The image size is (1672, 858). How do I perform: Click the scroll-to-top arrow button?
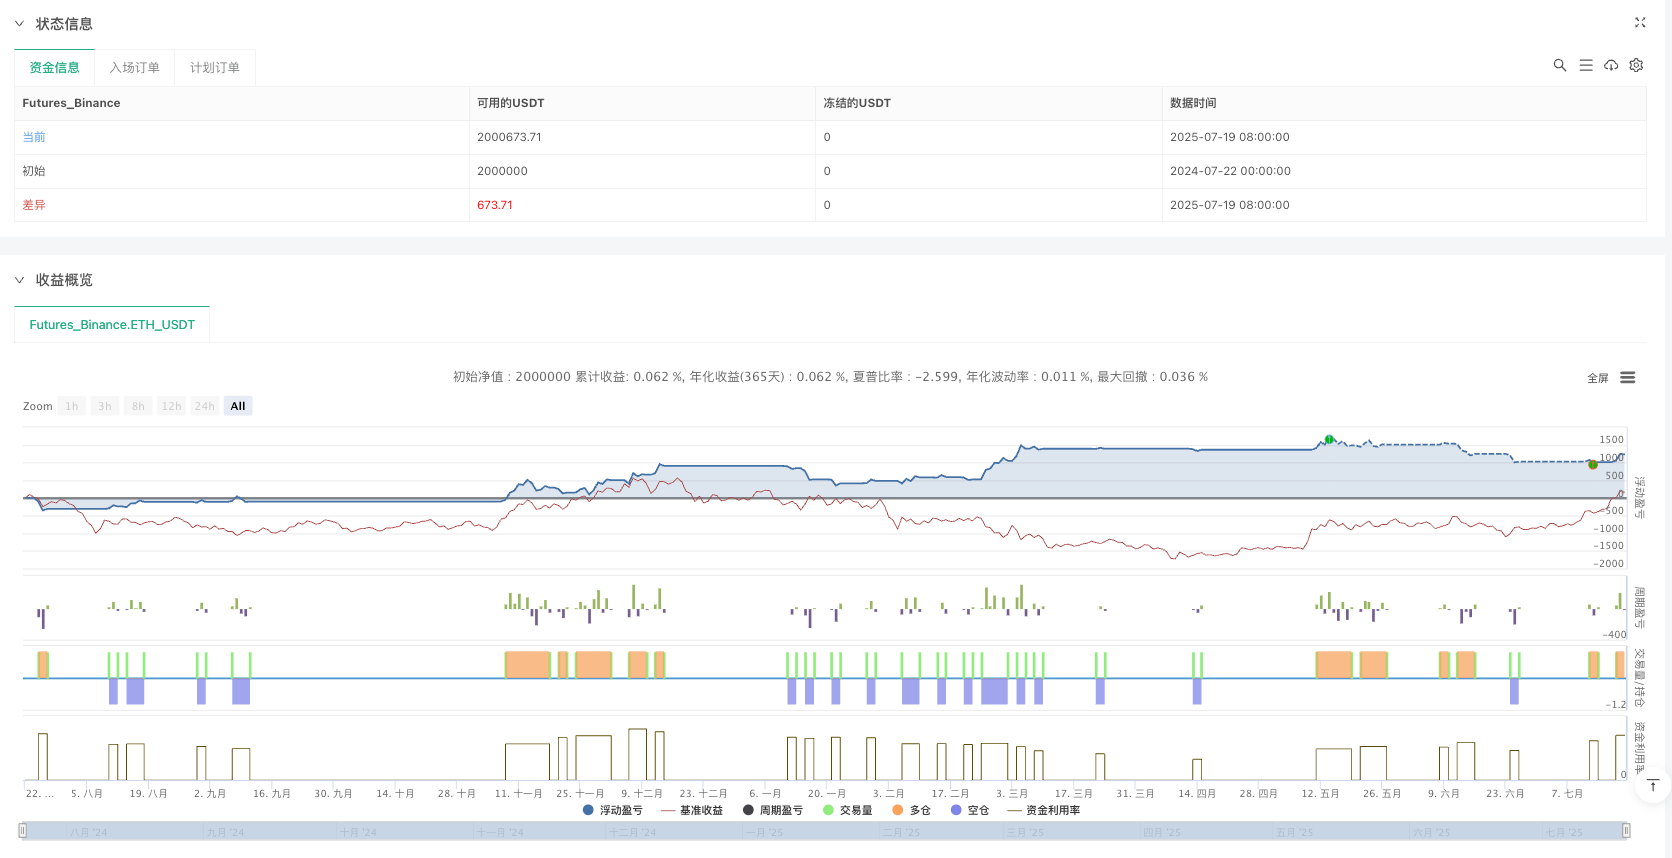(1652, 786)
